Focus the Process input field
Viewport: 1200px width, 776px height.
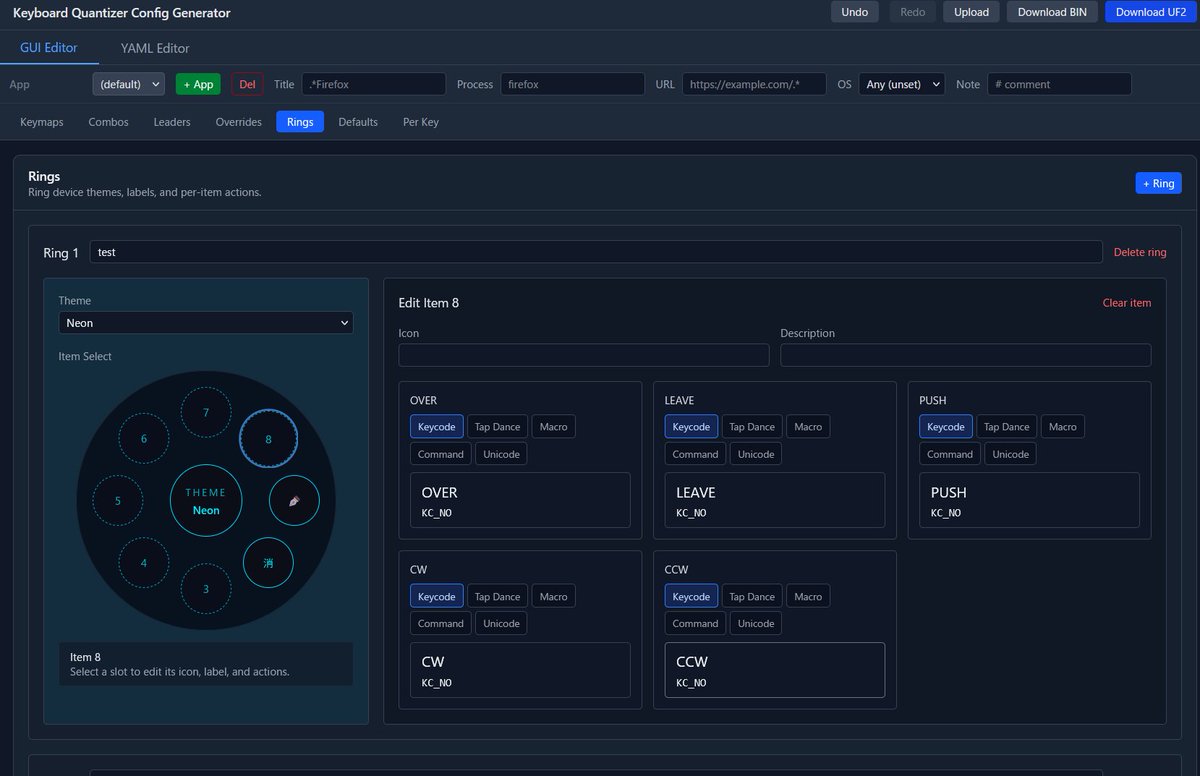572,84
